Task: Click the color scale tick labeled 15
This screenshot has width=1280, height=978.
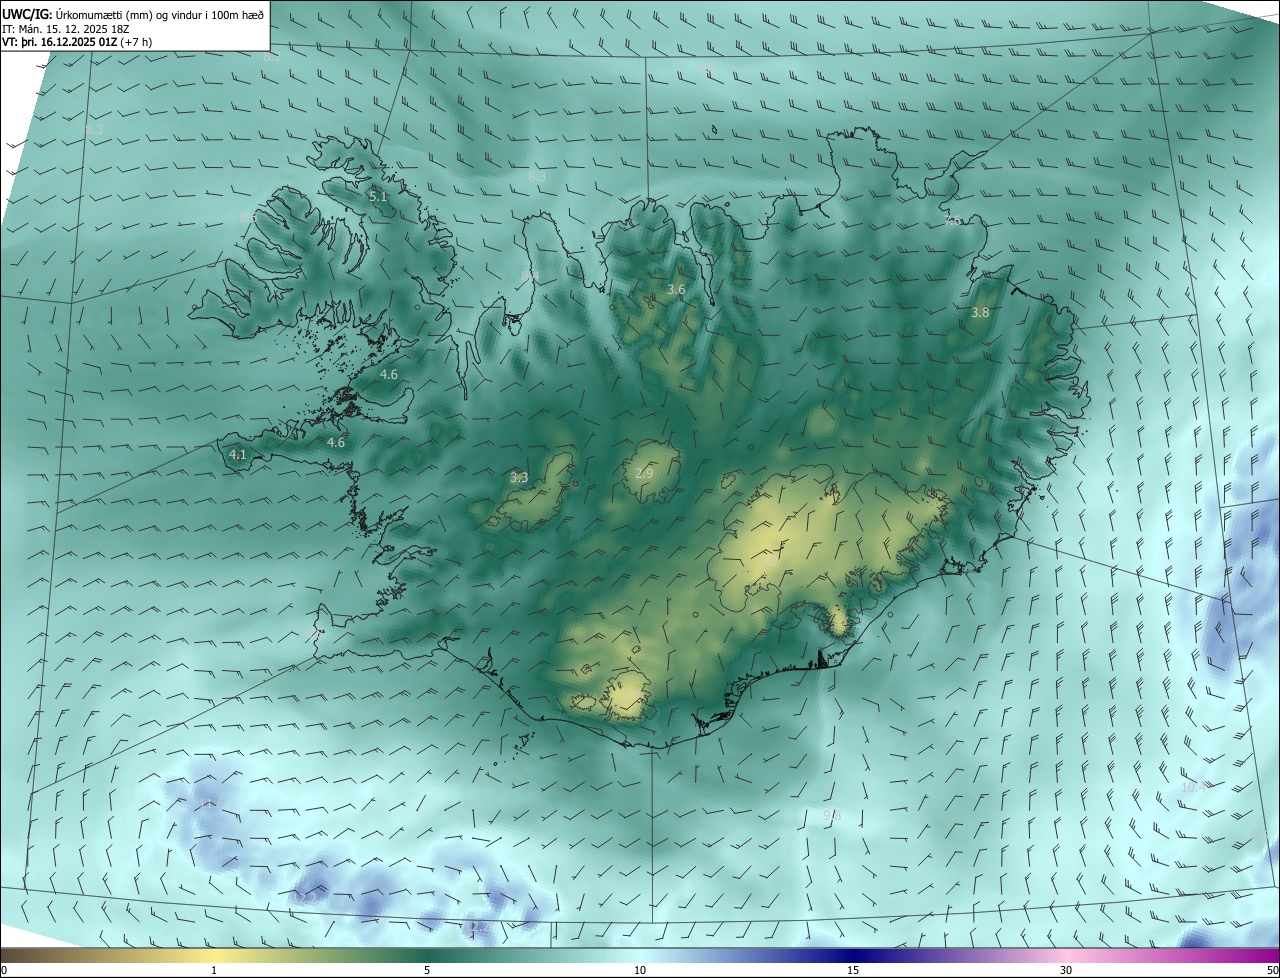Action: coord(853,970)
